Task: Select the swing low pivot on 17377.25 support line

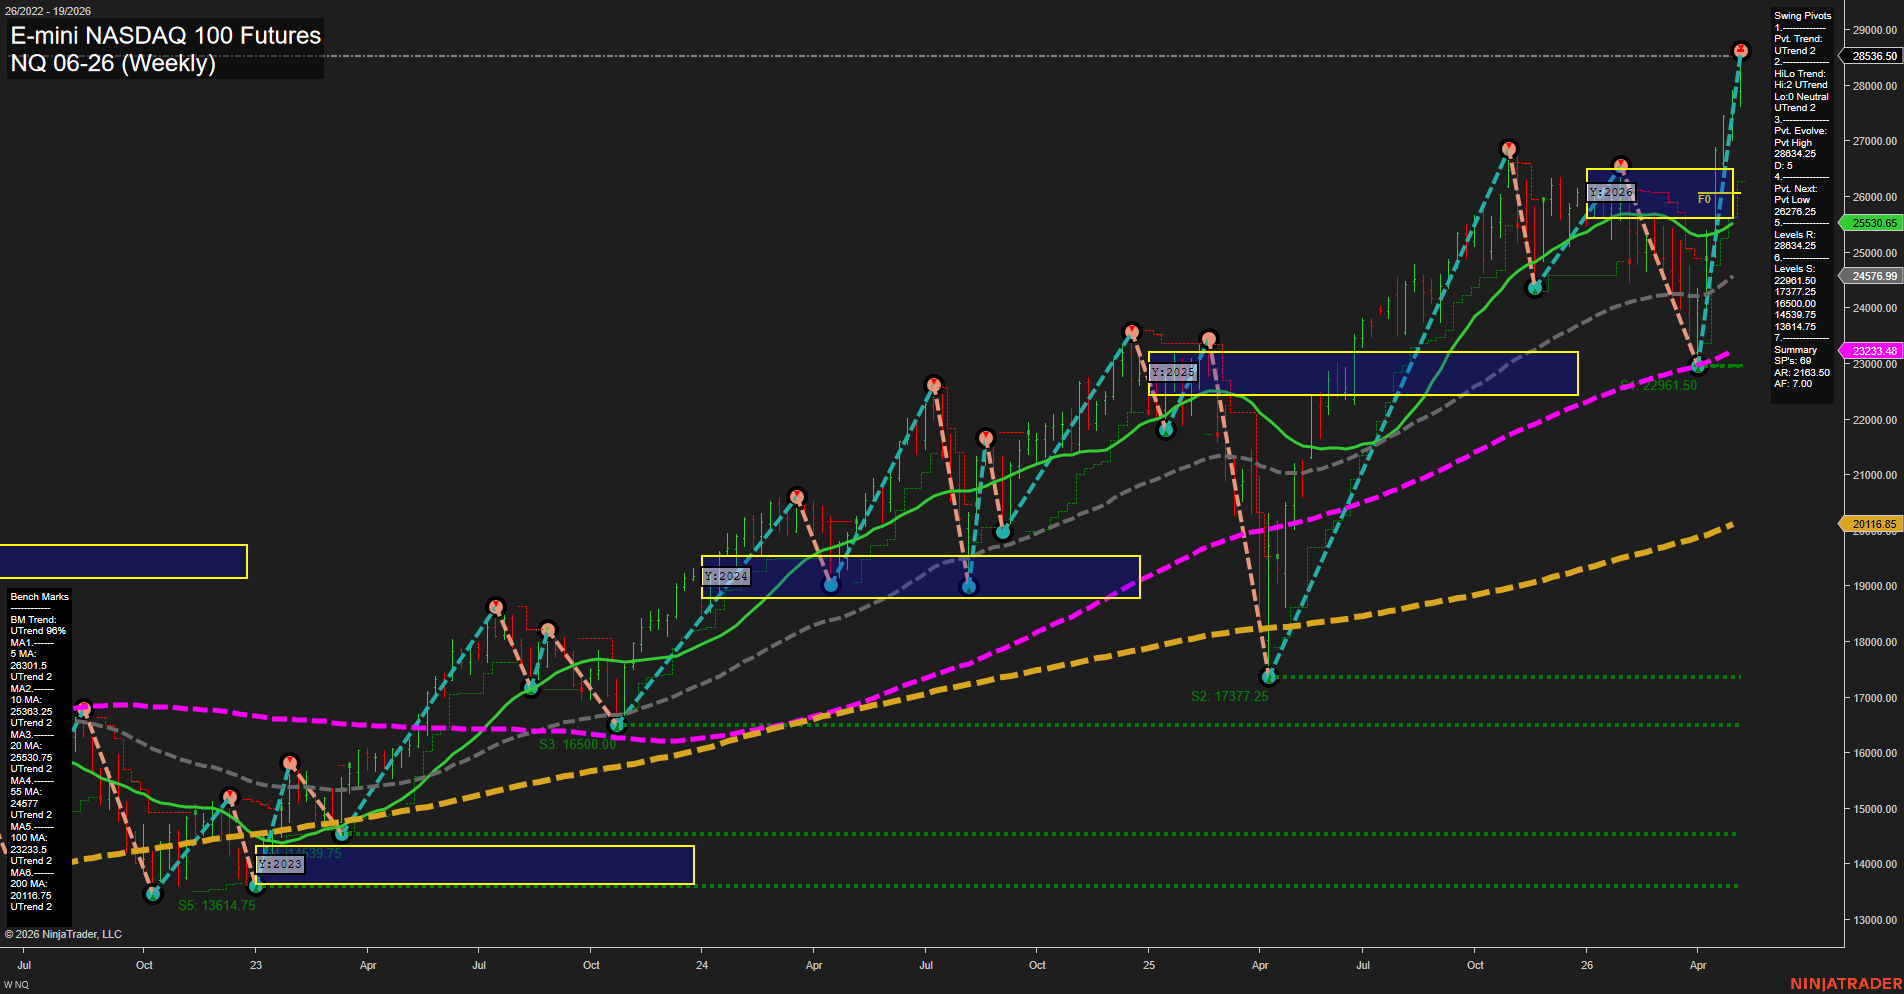Action: [x=1269, y=677]
